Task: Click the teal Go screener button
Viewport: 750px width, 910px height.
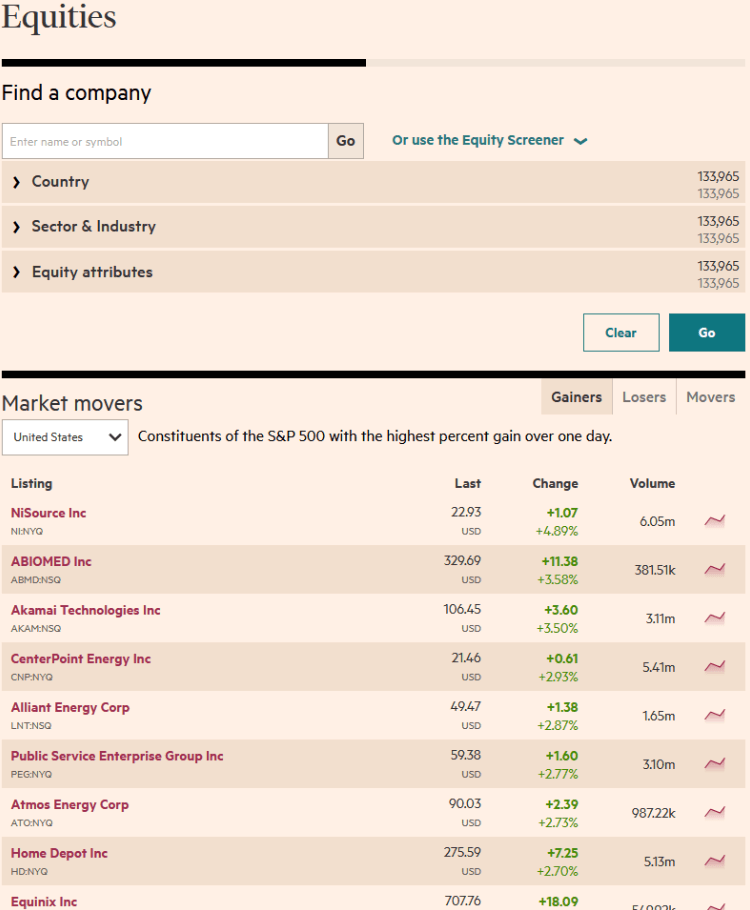Action: coord(706,333)
